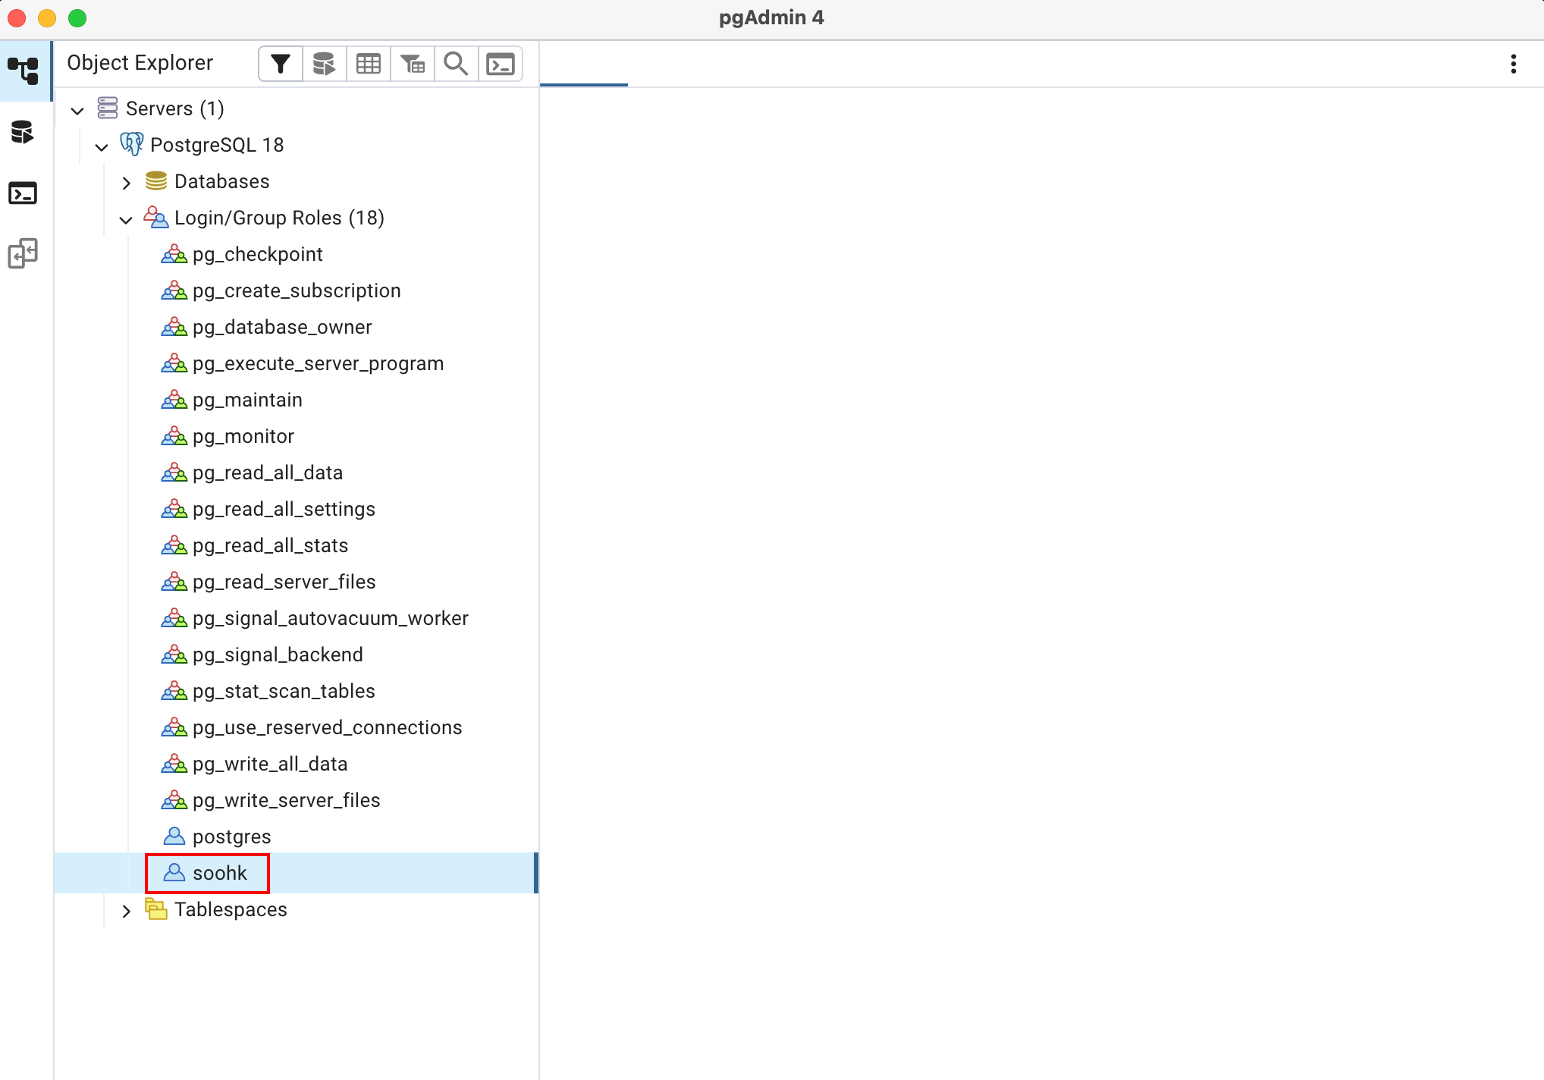The height and width of the screenshot is (1080, 1544).
Task: Click the View Data table toolbar icon
Action: pos(368,64)
